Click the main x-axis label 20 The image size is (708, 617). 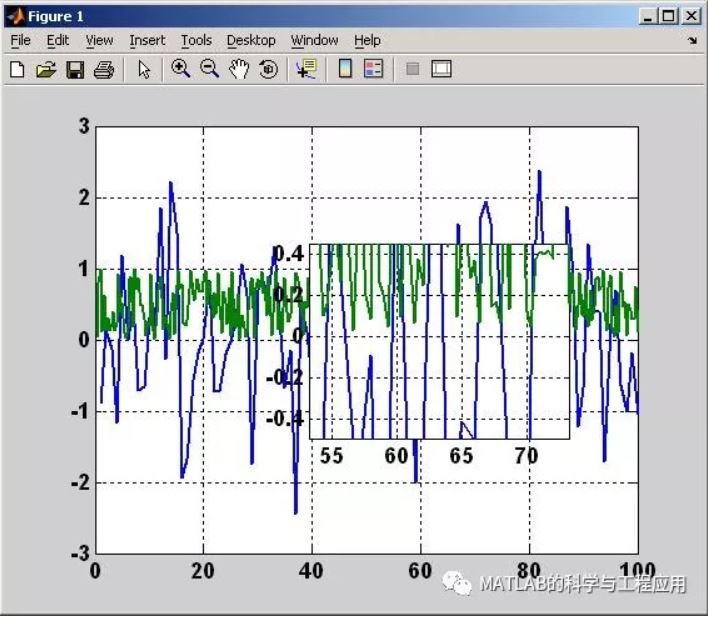[x=202, y=571]
